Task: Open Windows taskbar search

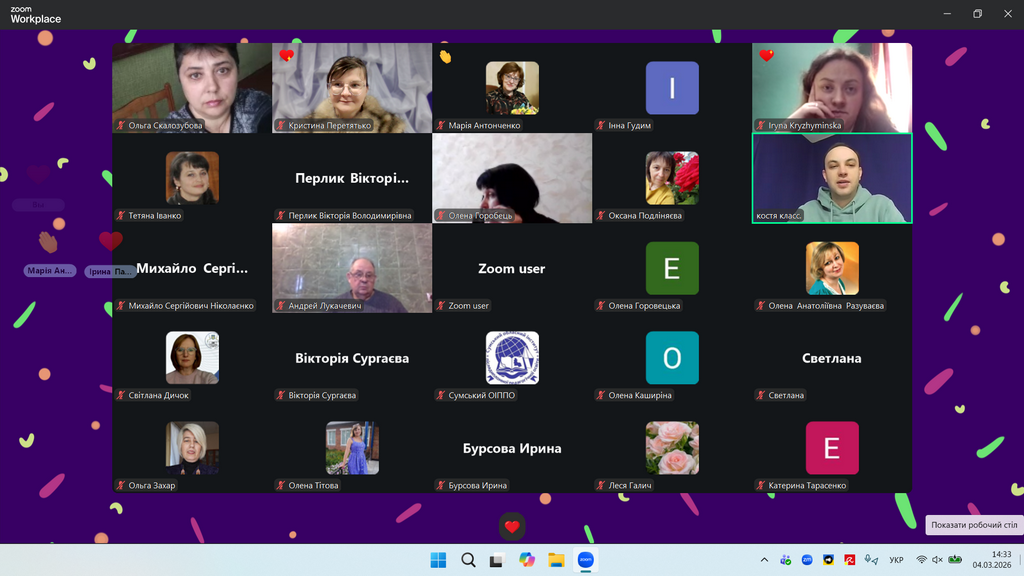Action: tap(468, 560)
